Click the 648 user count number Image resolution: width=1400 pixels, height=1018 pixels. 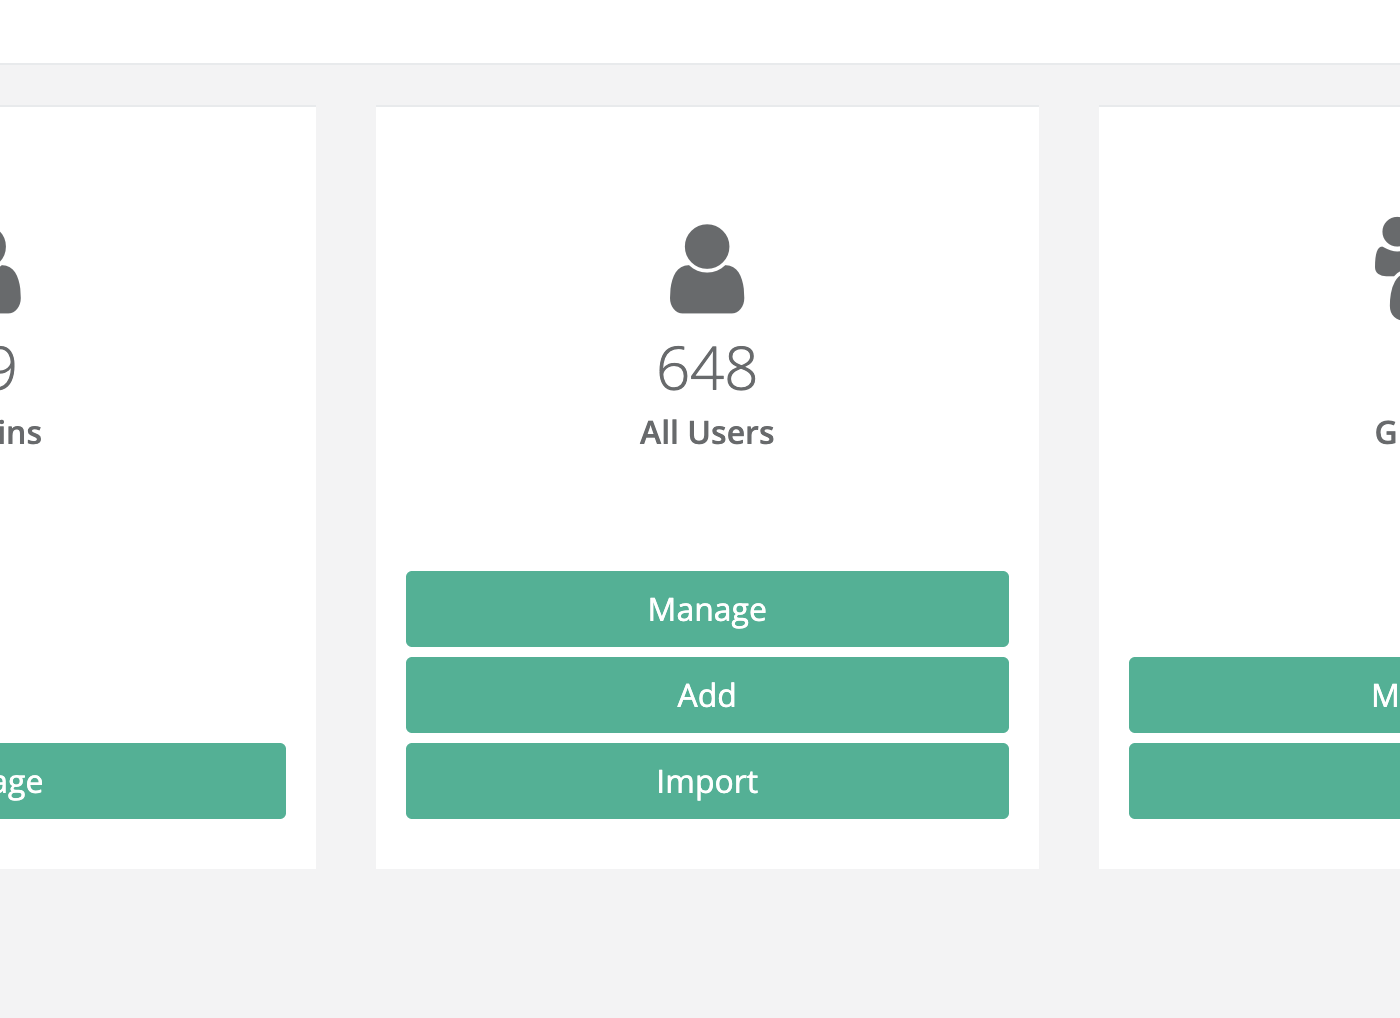coord(706,367)
